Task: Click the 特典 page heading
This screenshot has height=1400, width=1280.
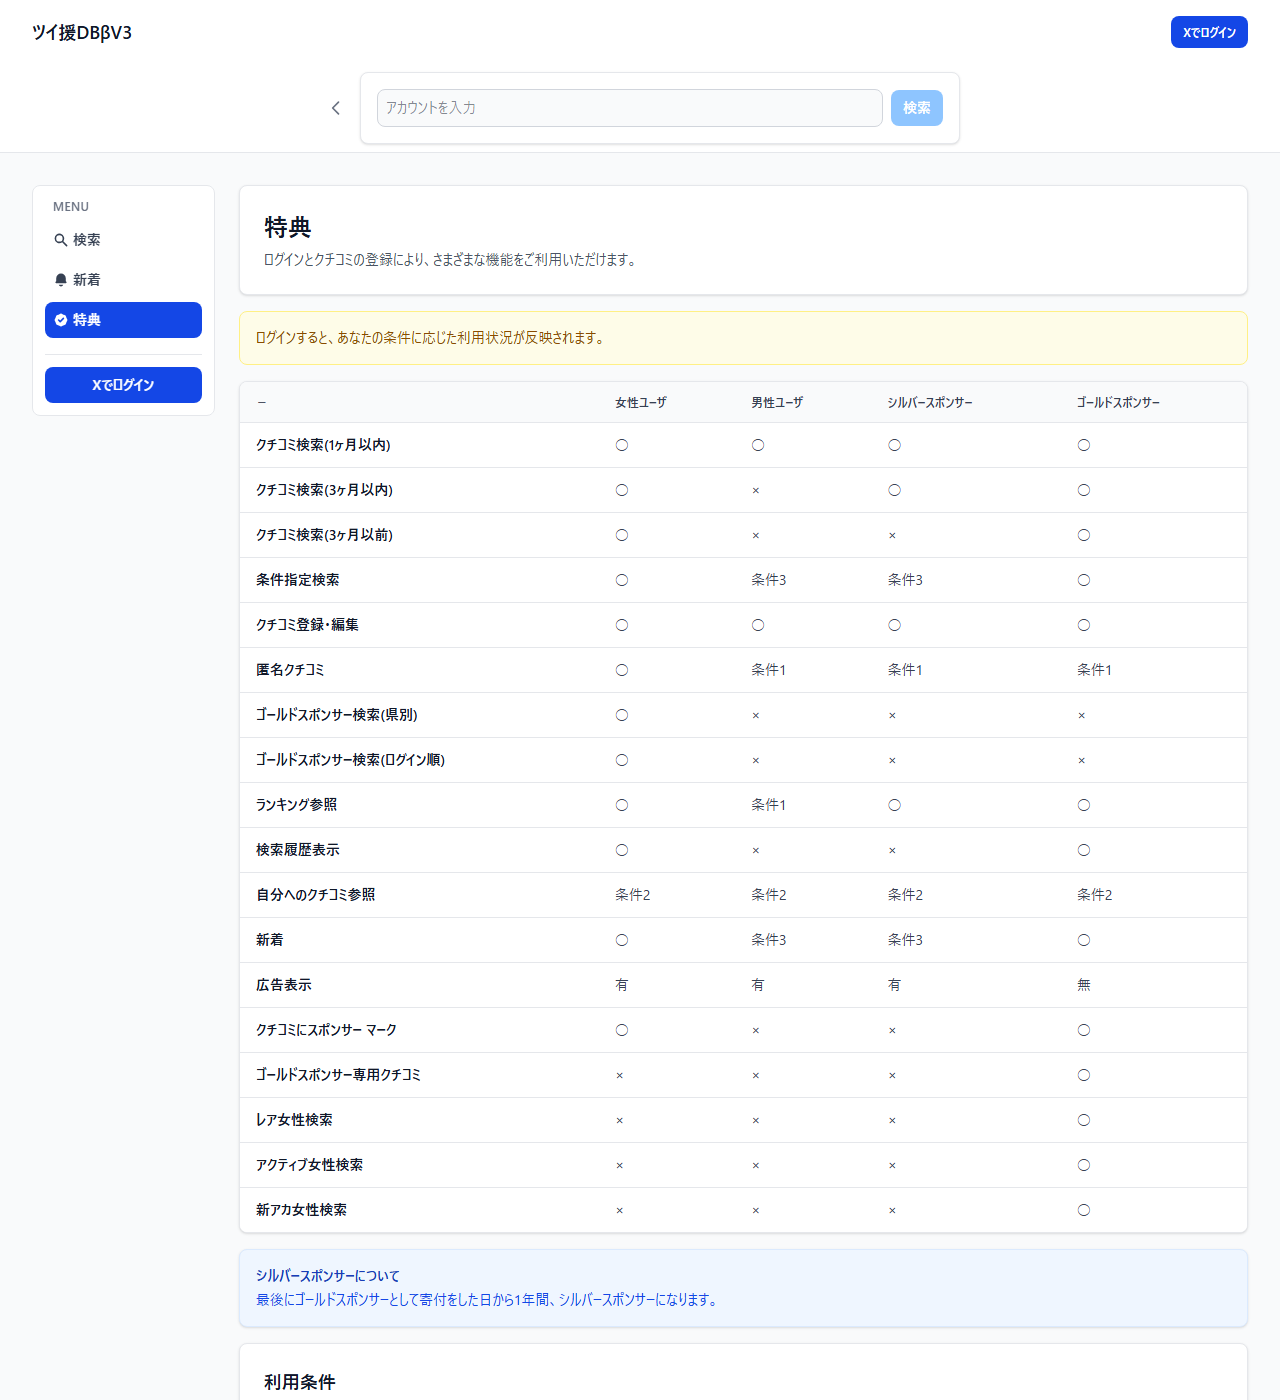Action: point(288,228)
